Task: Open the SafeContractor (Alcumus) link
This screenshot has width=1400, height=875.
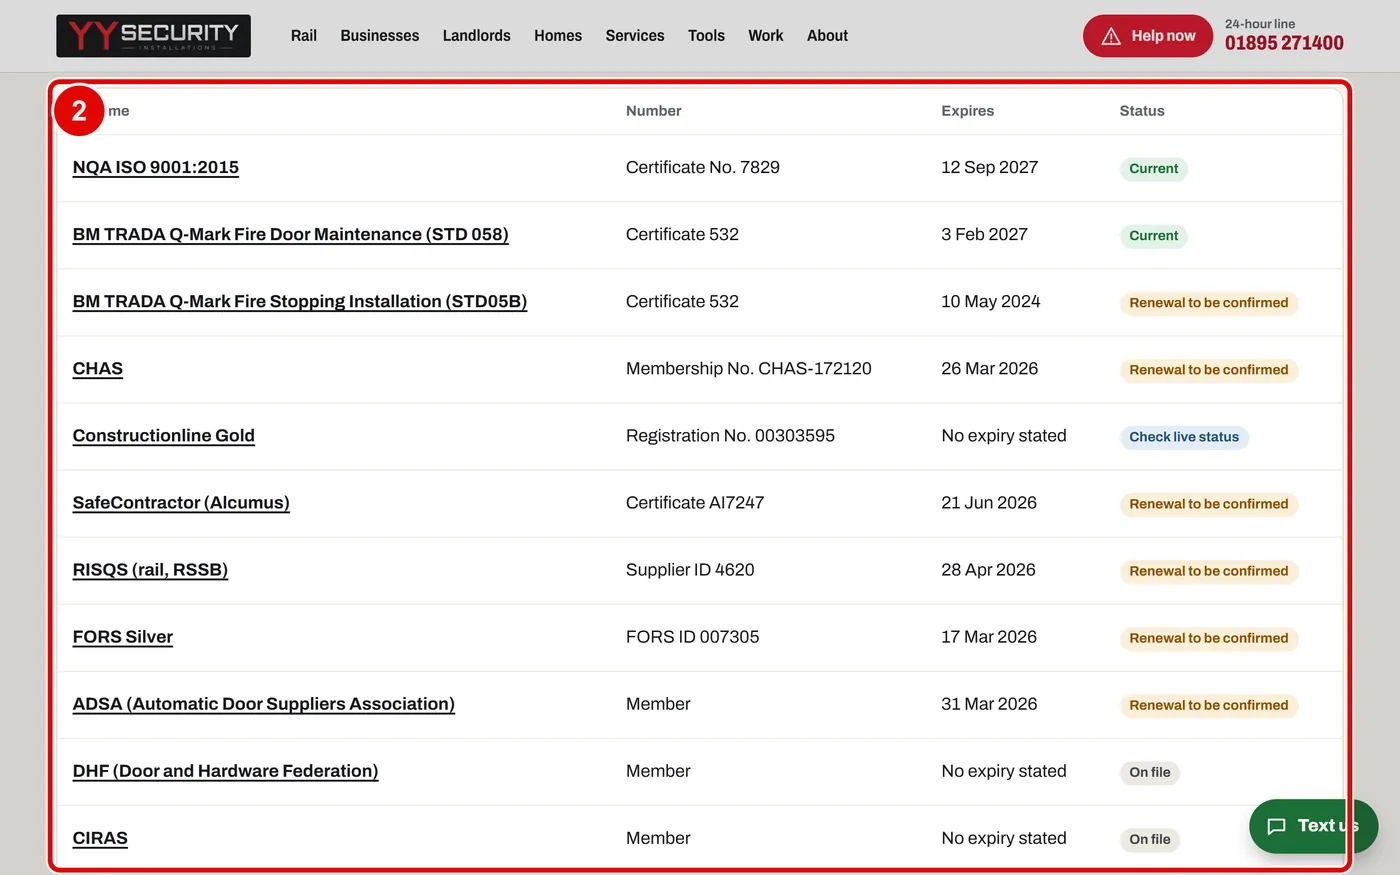Action: click(x=181, y=503)
